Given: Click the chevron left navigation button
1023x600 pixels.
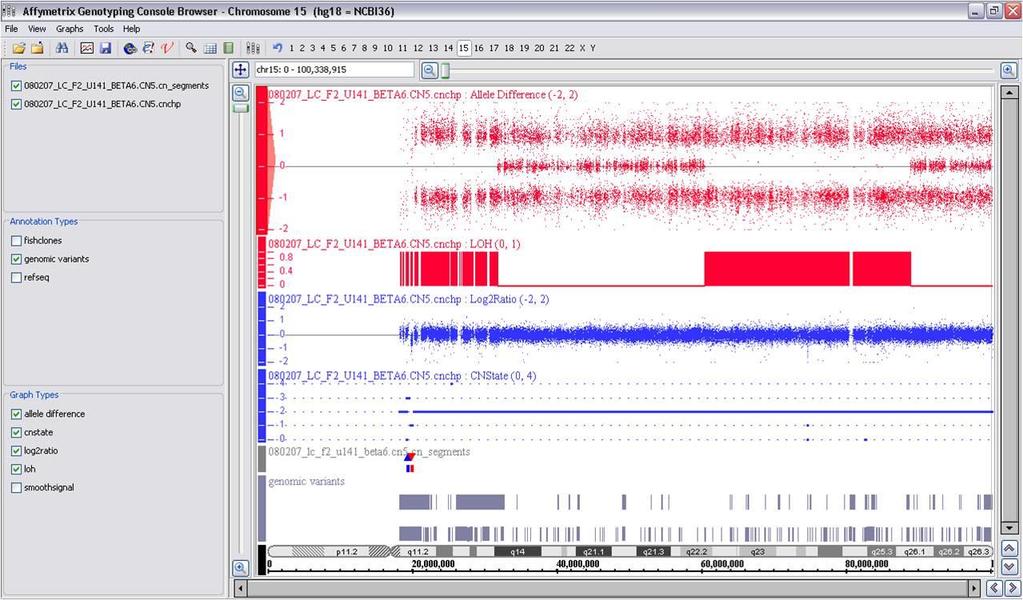Looking at the screenshot, I should [x=994, y=588].
